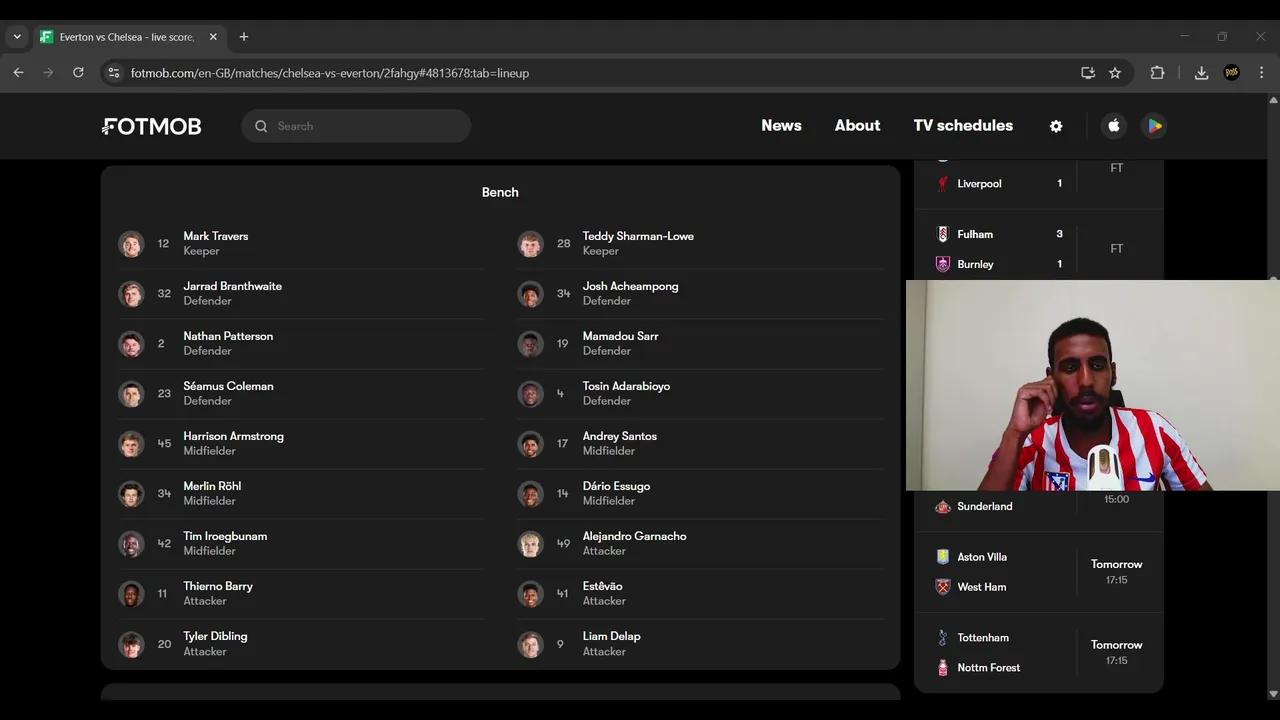Reload the page
Image resolution: width=1280 pixels, height=720 pixels.
(x=78, y=73)
